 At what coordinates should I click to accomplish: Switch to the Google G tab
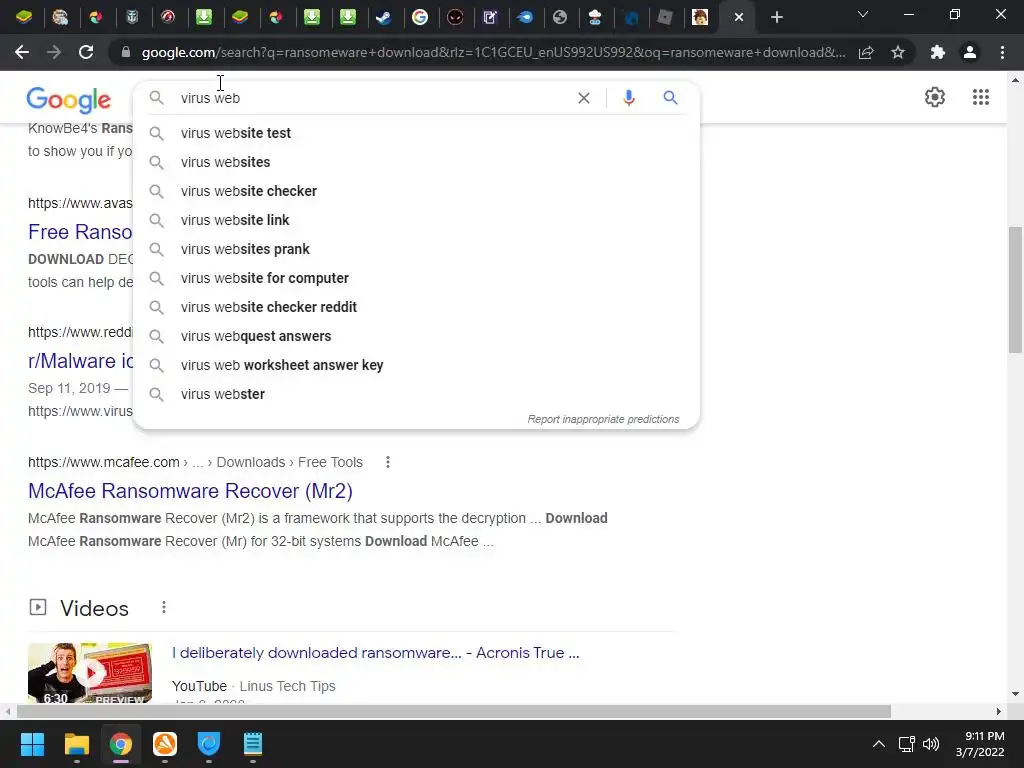pos(420,17)
